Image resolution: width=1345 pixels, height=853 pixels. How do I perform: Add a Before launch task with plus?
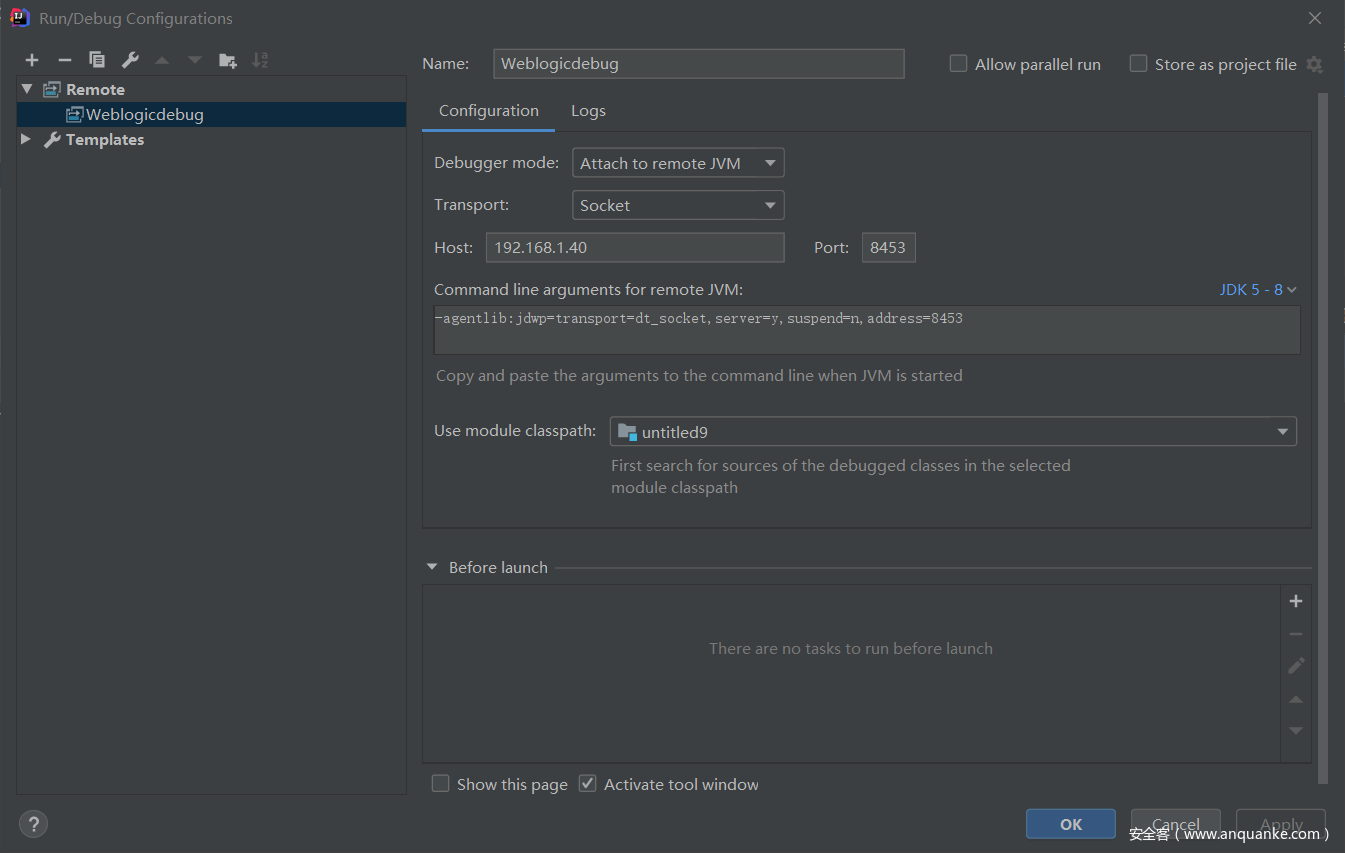pyautogui.click(x=1296, y=601)
